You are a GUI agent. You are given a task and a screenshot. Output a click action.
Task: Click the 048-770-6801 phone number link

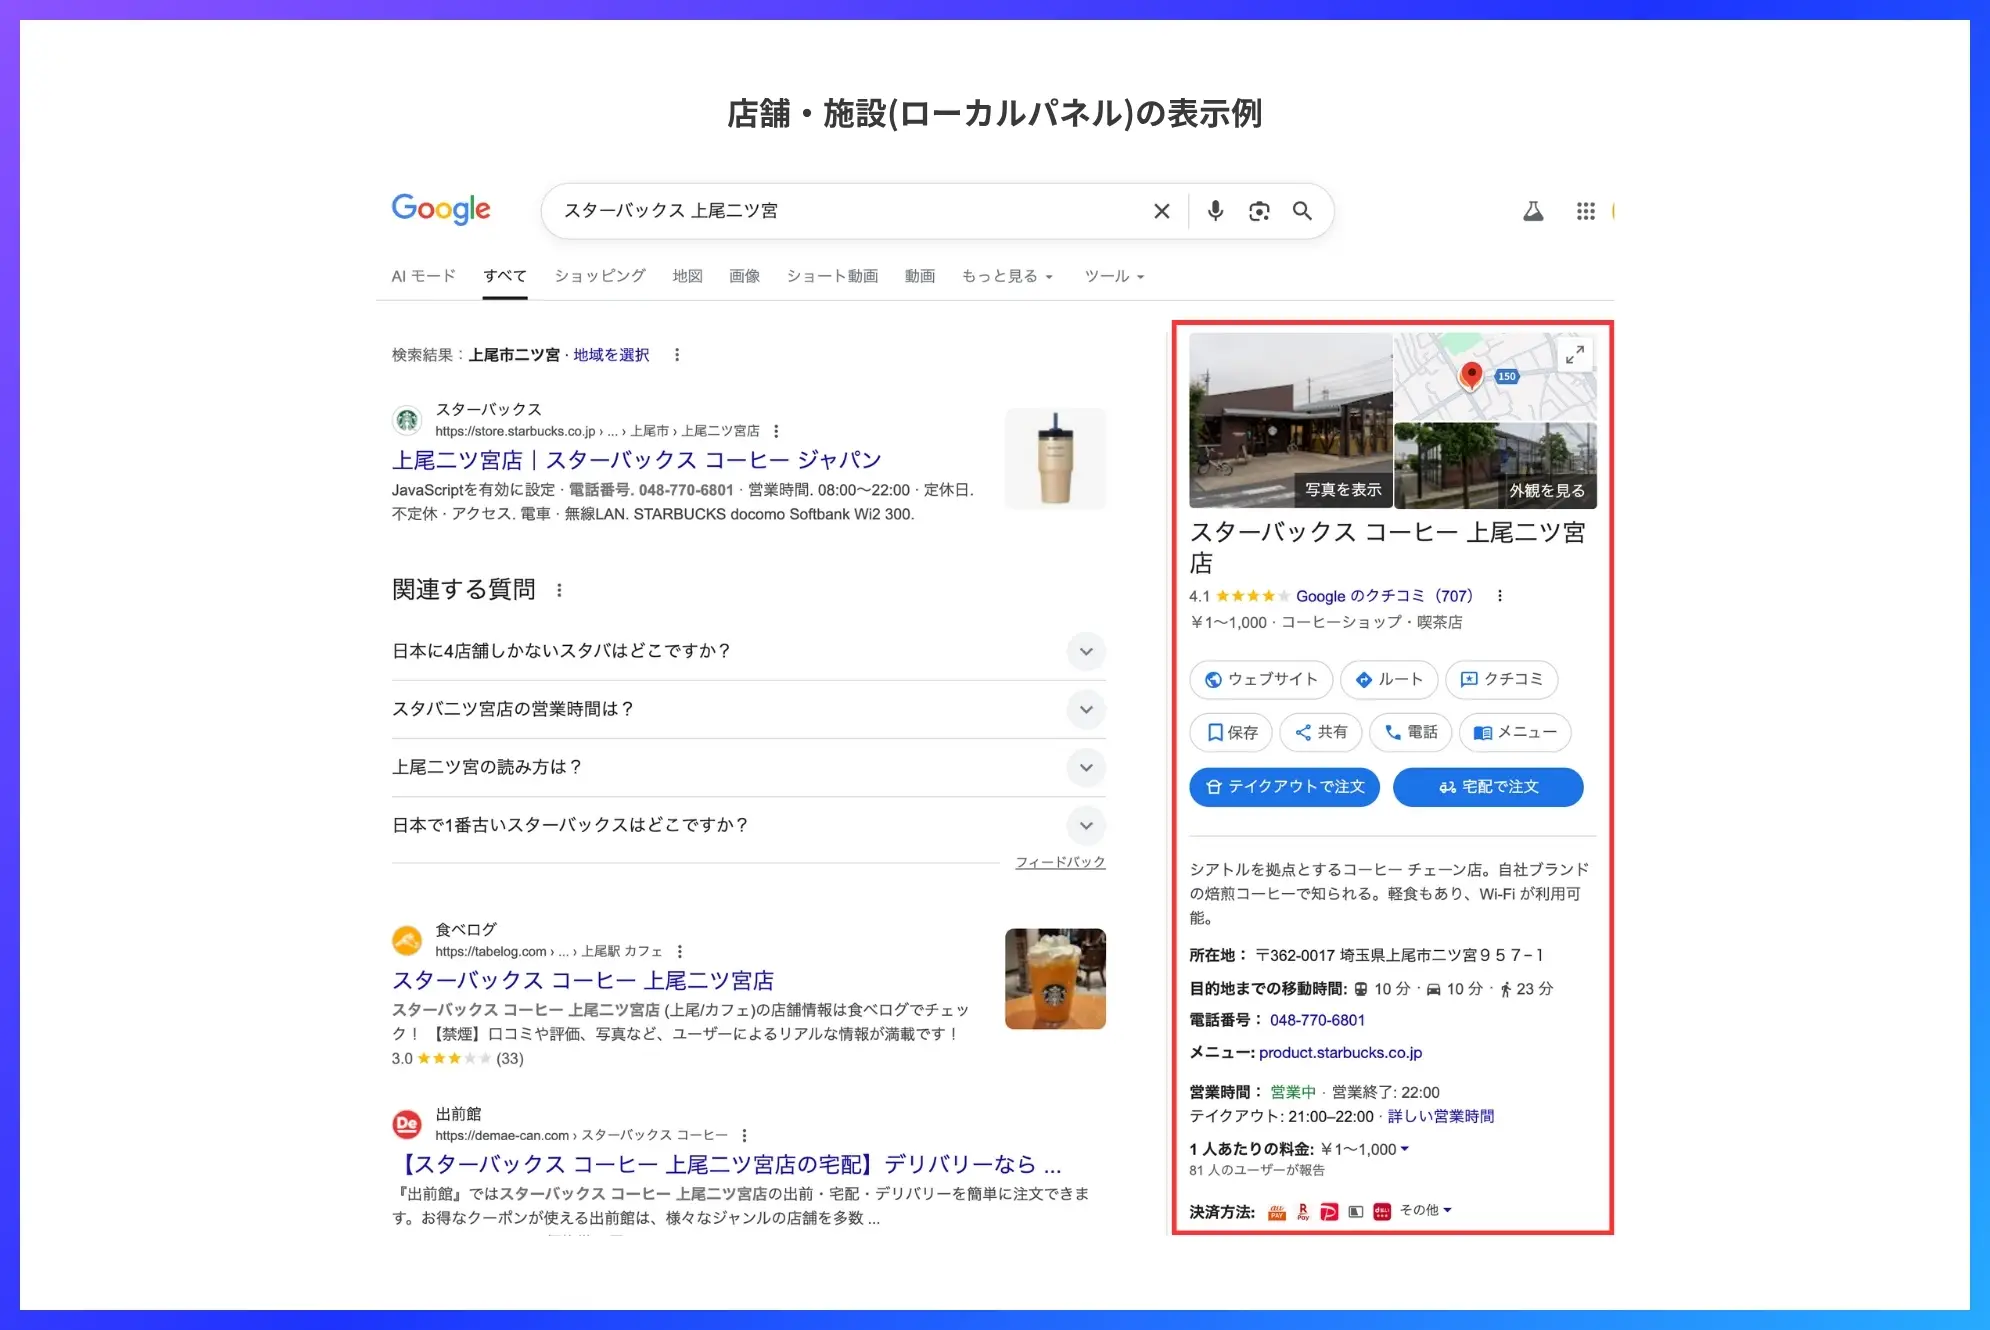(1317, 1019)
